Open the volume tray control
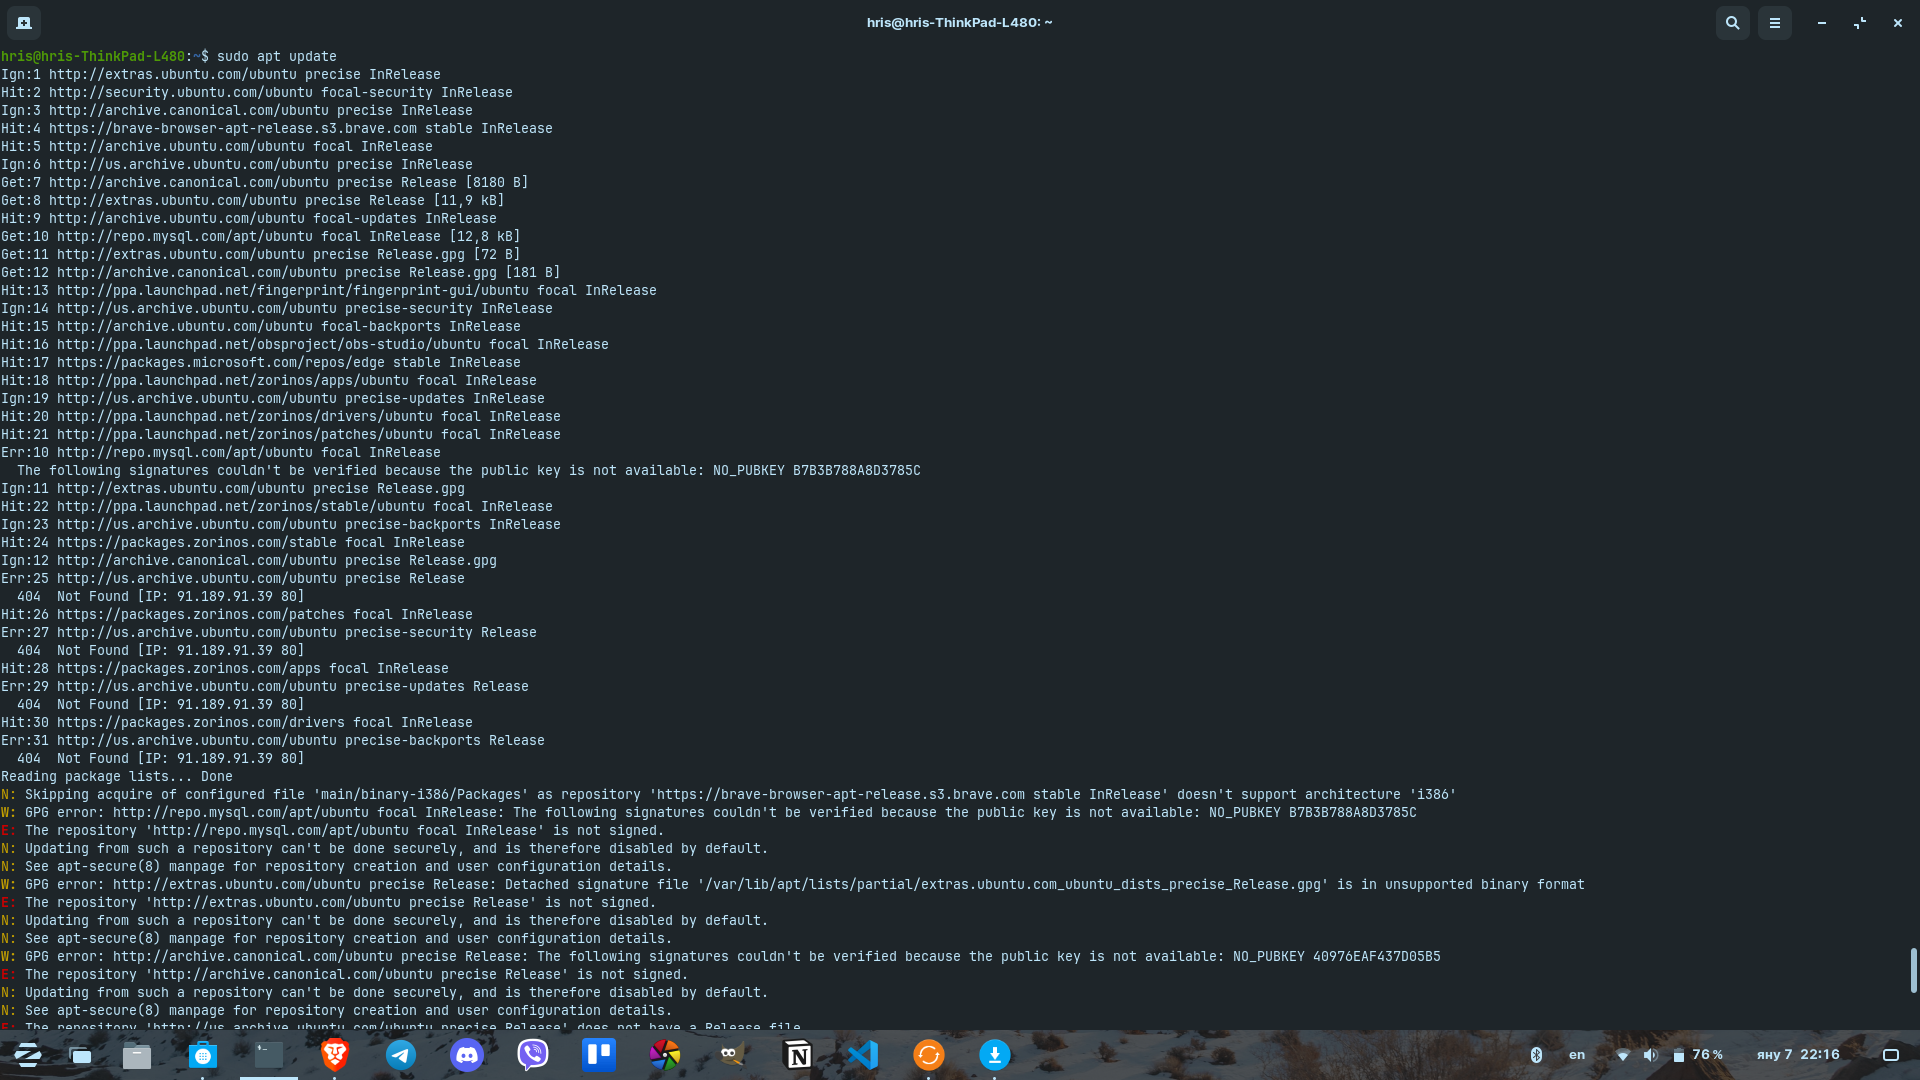The image size is (1920, 1080). (x=1651, y=1055)
